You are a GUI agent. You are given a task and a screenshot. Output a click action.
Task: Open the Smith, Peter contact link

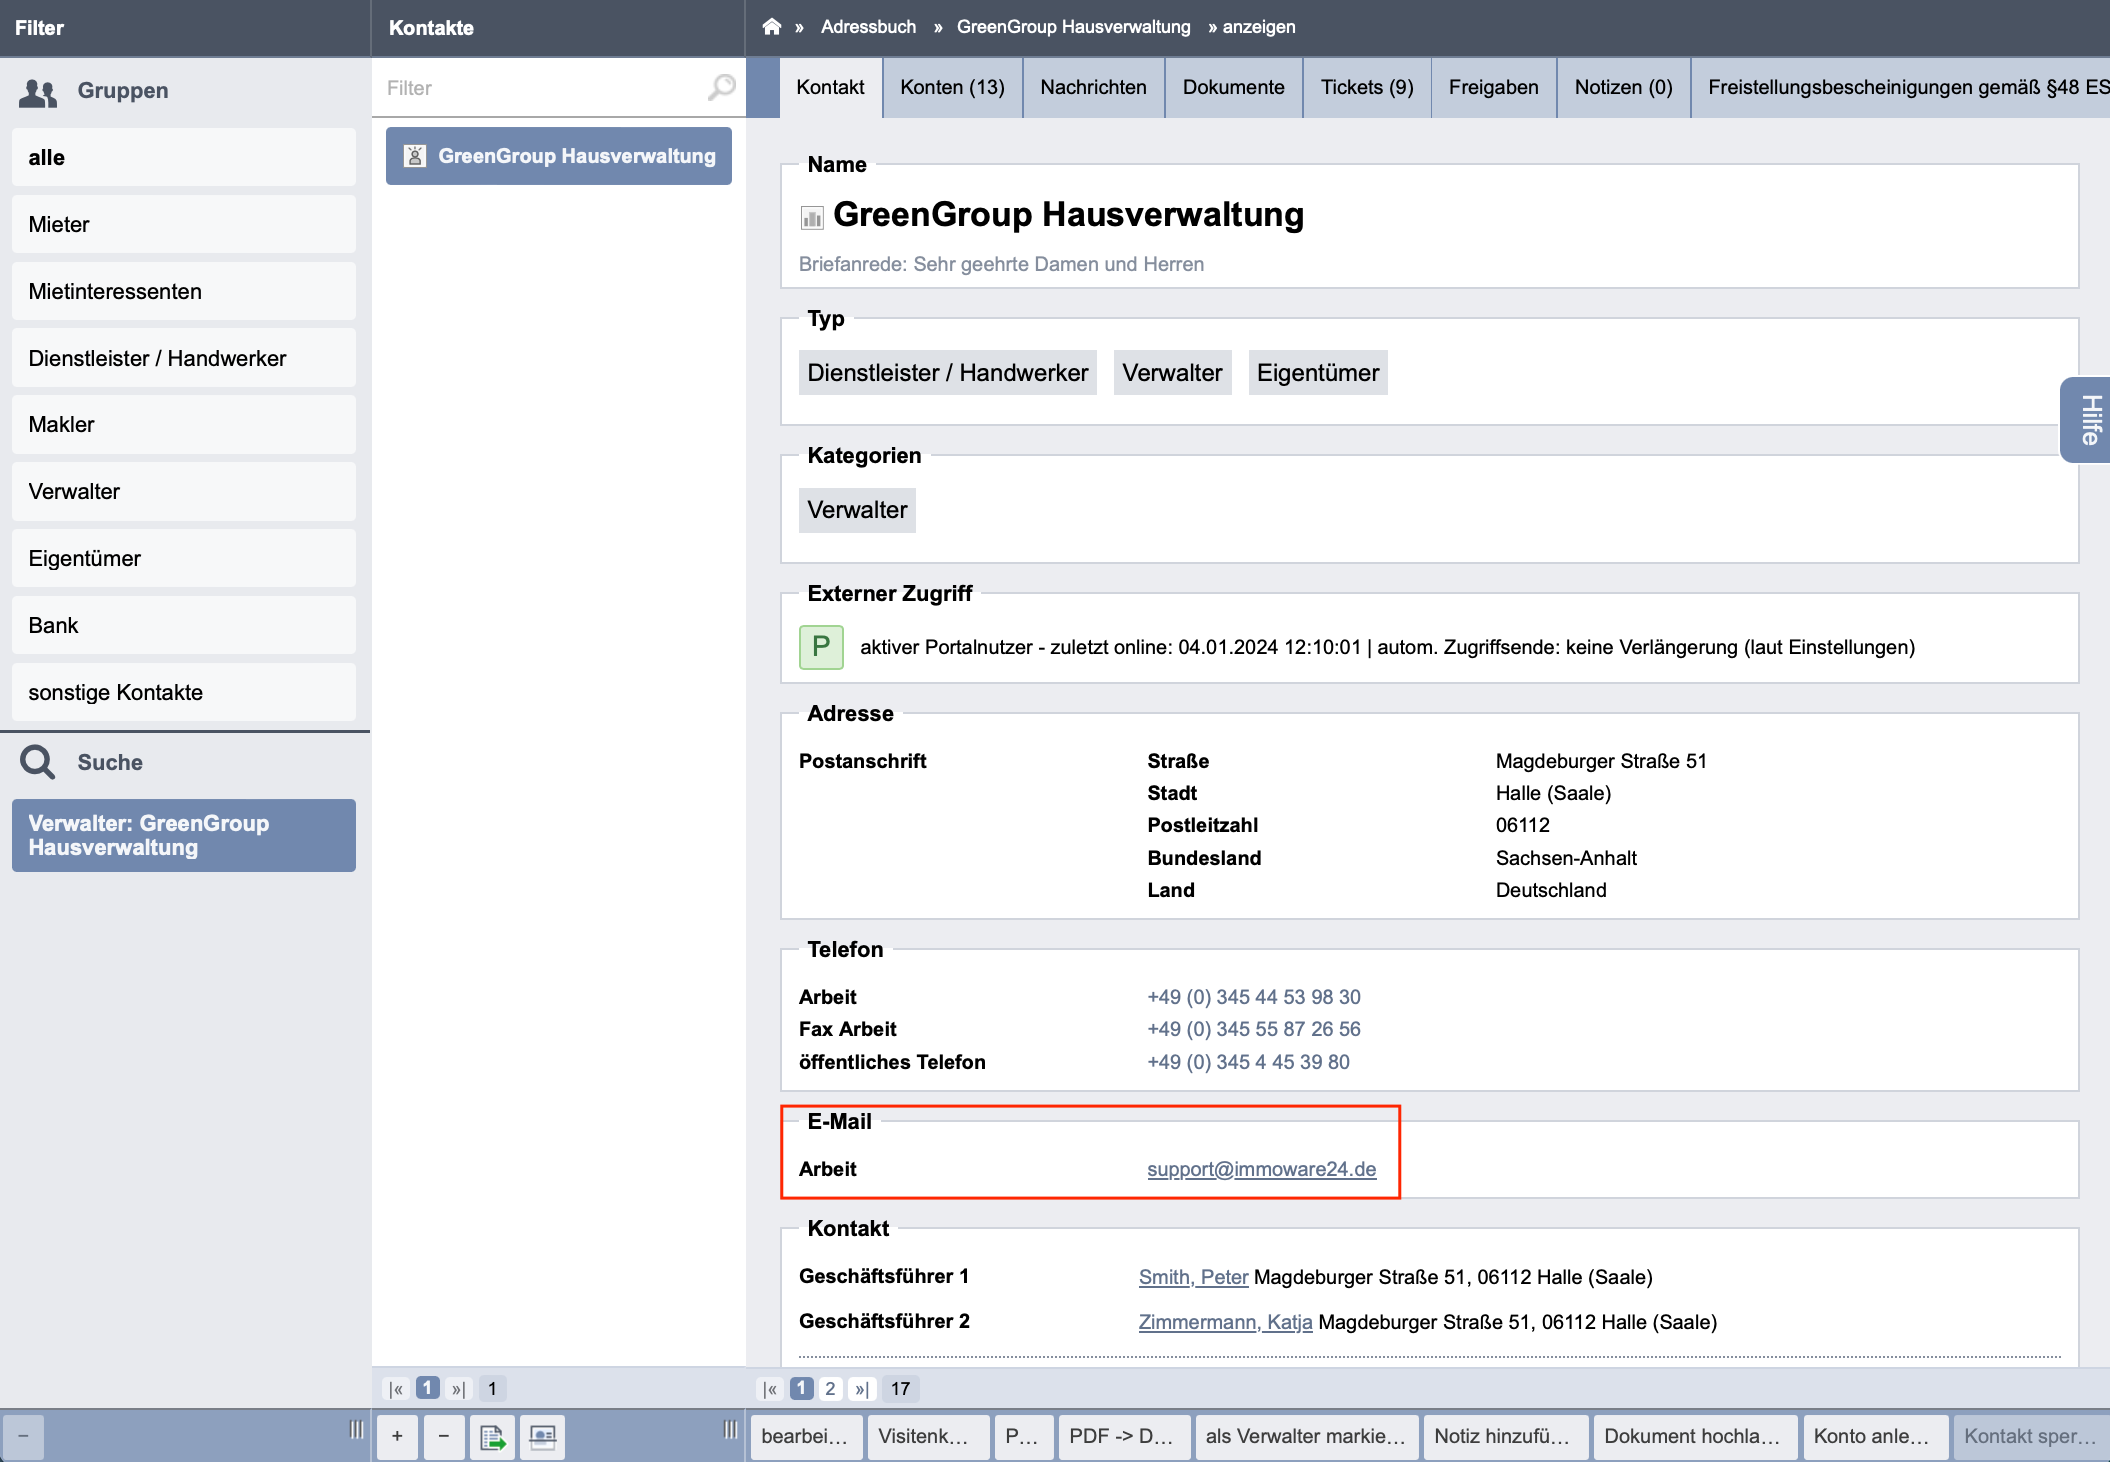(x=1193, y=1277)
